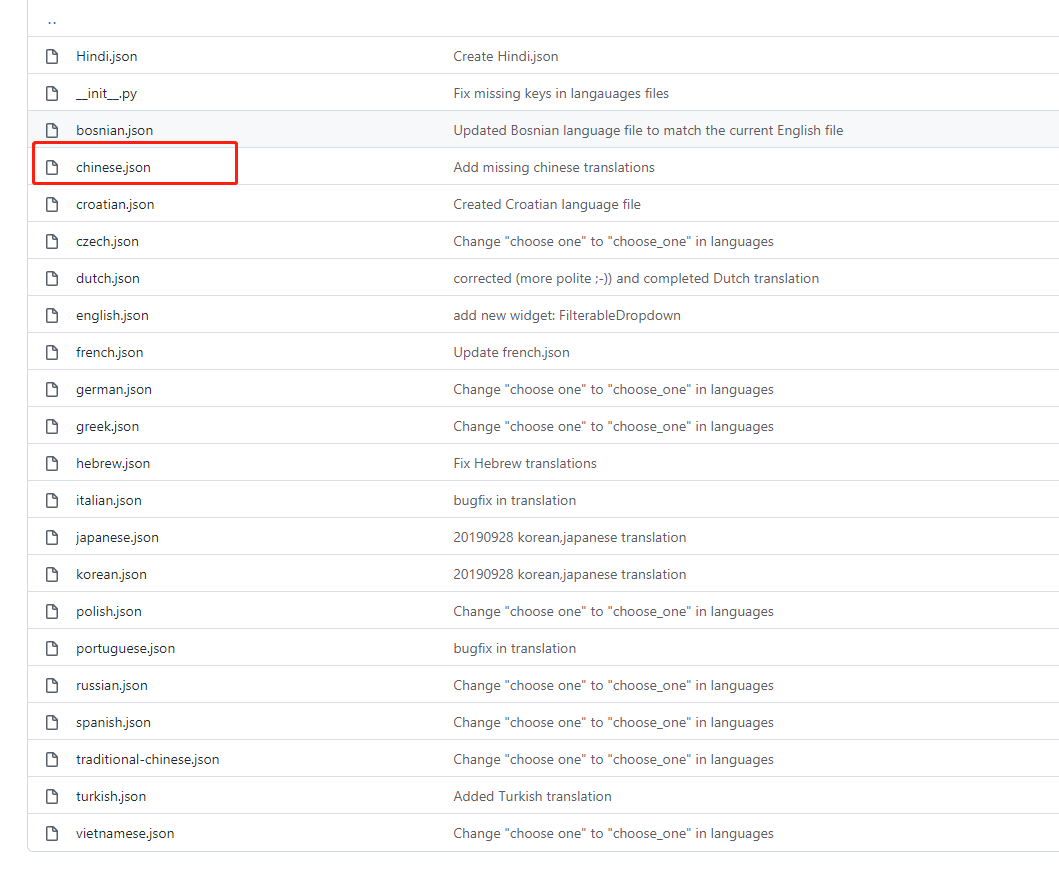Click file icon next to russian.json
Screen dimensions: 1059x869
pos(52,685)
